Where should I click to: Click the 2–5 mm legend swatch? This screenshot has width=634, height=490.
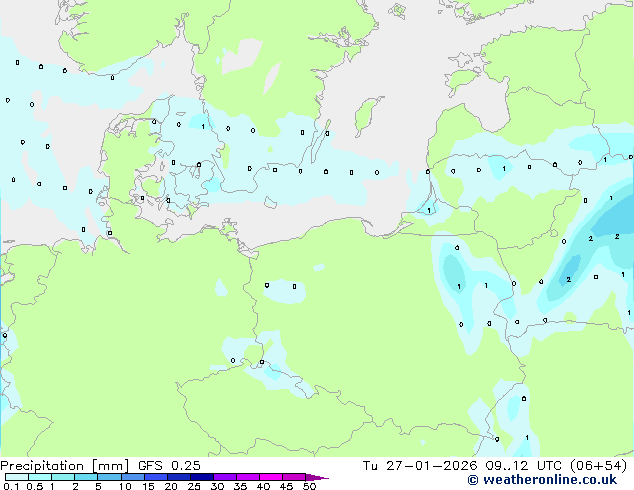[x=86, y=477]
